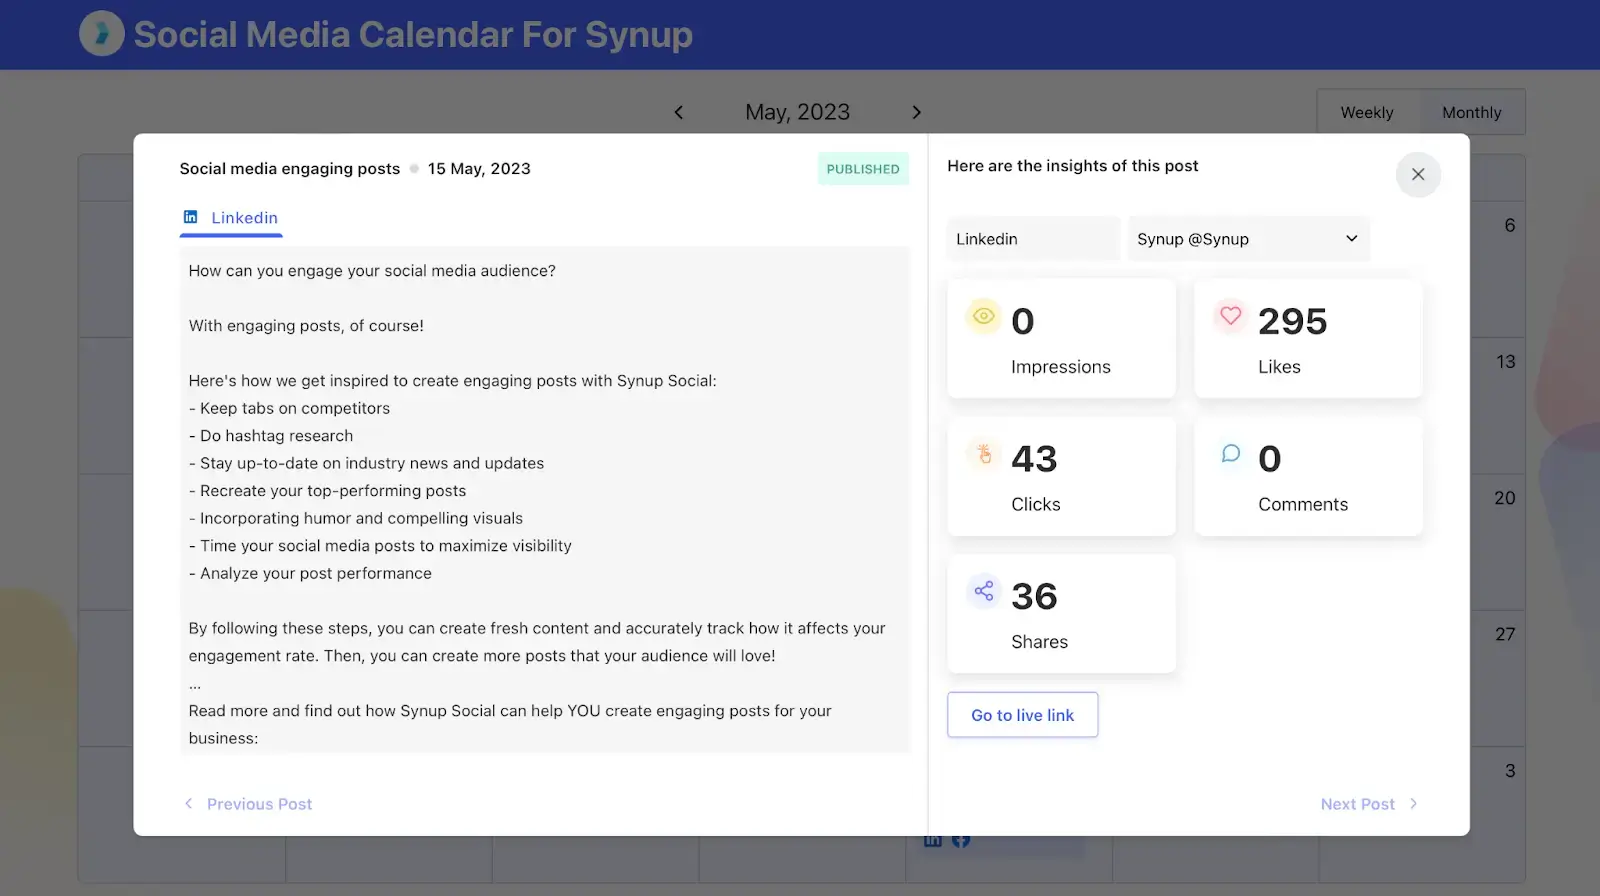This screenshot has width=1600, height=896.
Task: Click the line Keep tabs on competitors
Action: pyautogui.click(x=290, y=408)
